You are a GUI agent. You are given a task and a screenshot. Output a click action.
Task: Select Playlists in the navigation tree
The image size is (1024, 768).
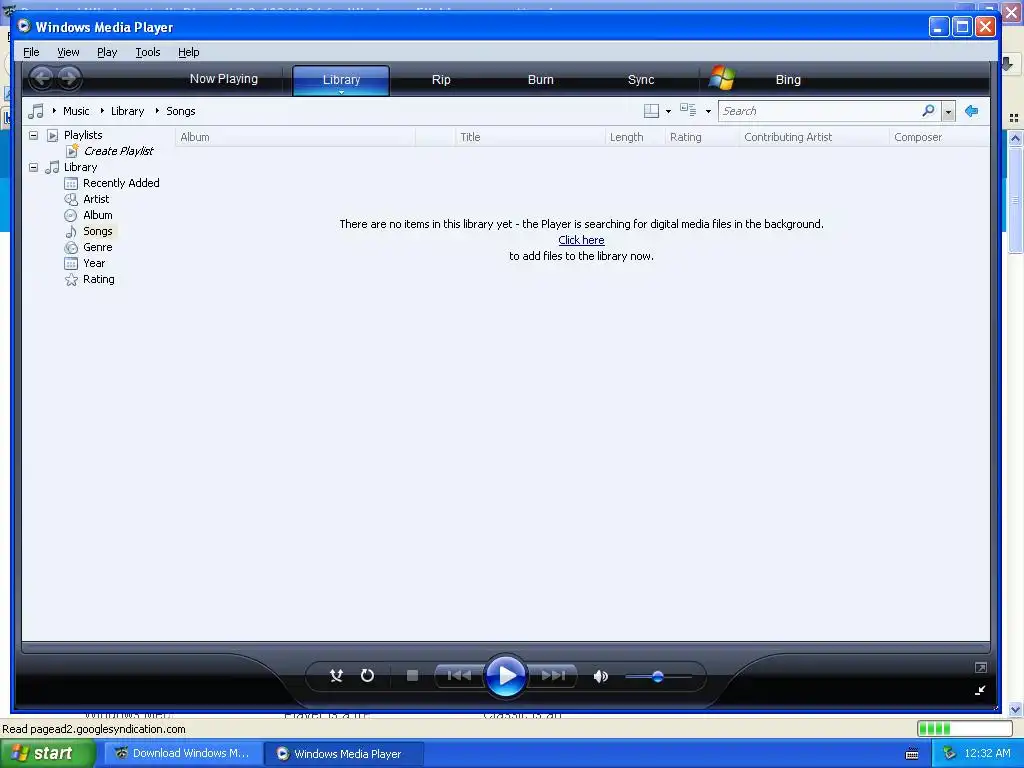coord(83,135)
